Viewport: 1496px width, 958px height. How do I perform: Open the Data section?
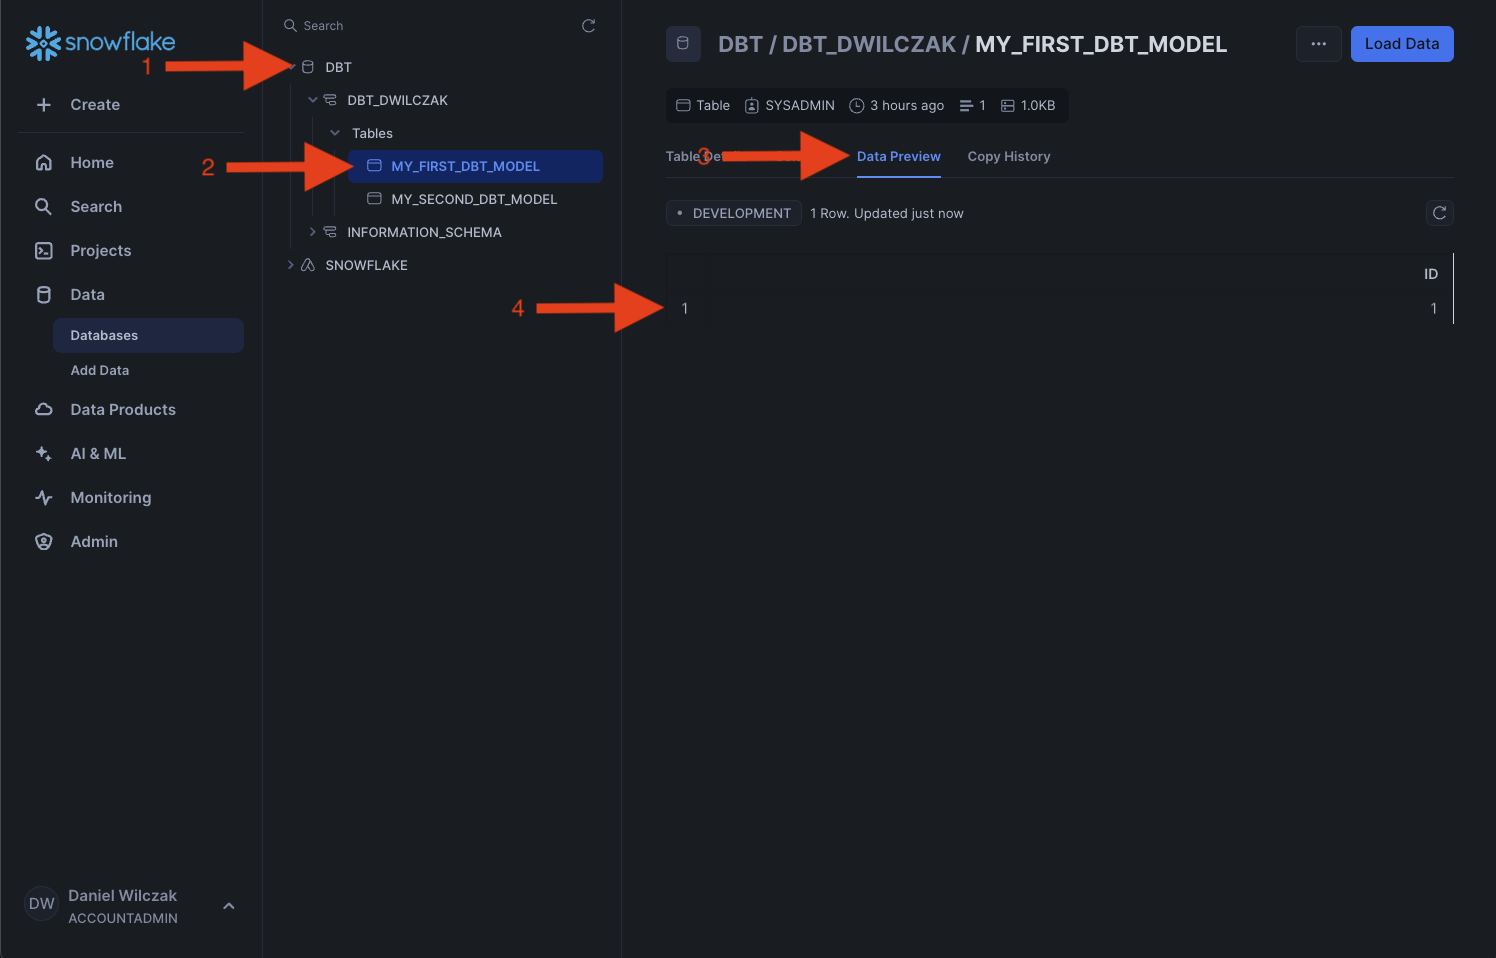click(x=87, y=295)
